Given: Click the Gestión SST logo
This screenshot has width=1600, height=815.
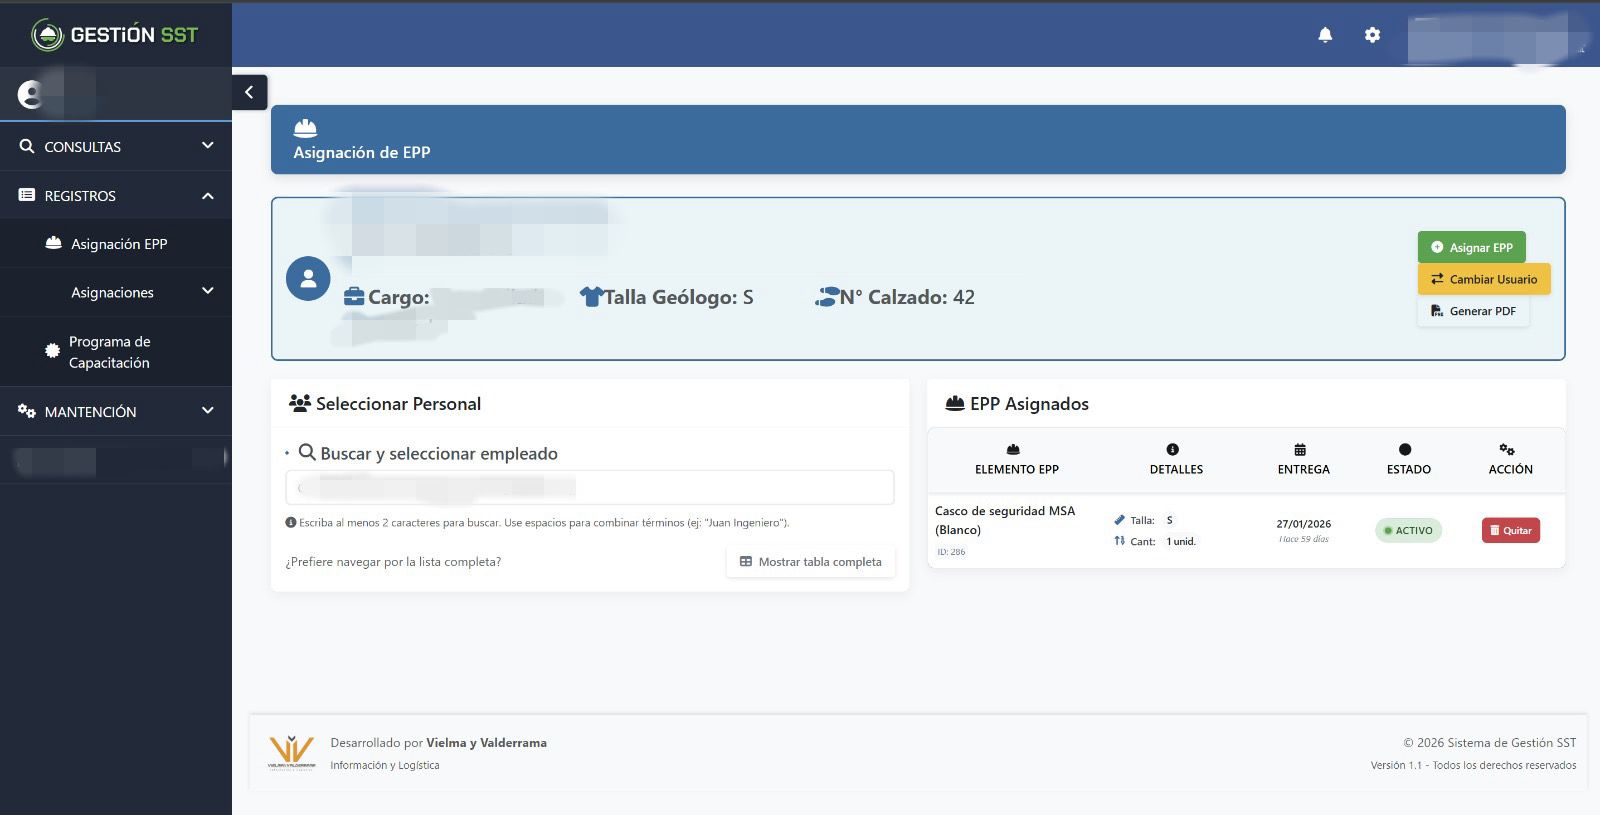Looking at the screenshot, I should (x=115, y=35).
